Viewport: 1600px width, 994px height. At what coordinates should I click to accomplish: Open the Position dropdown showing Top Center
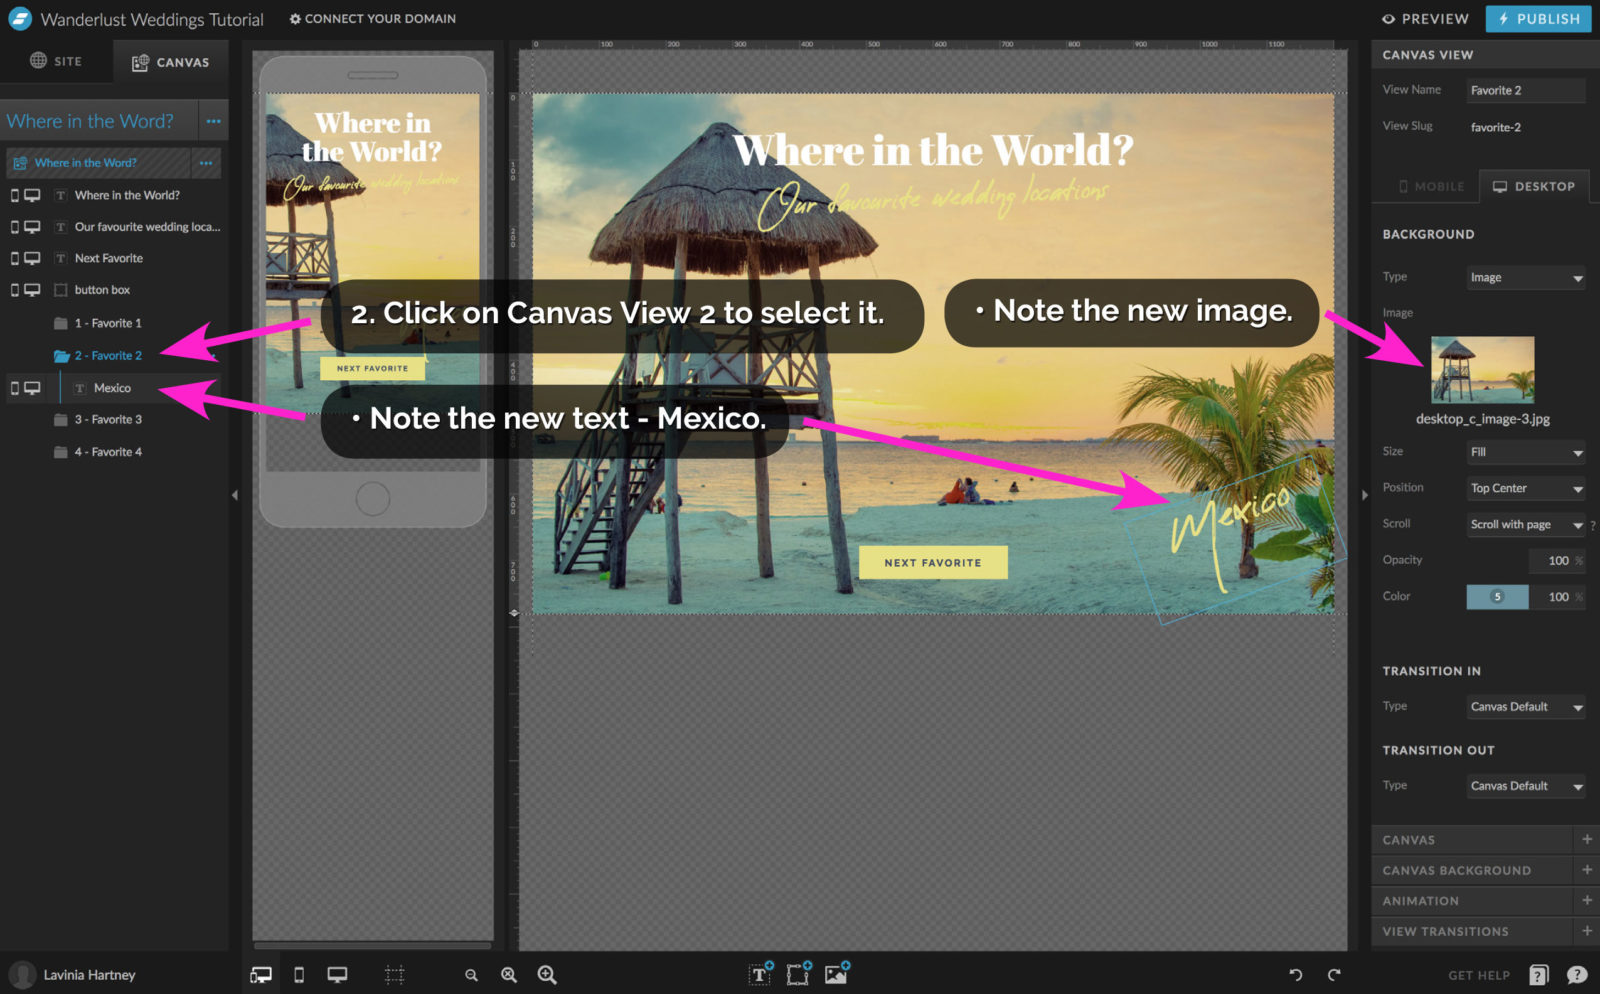(x=1525, y=488)
